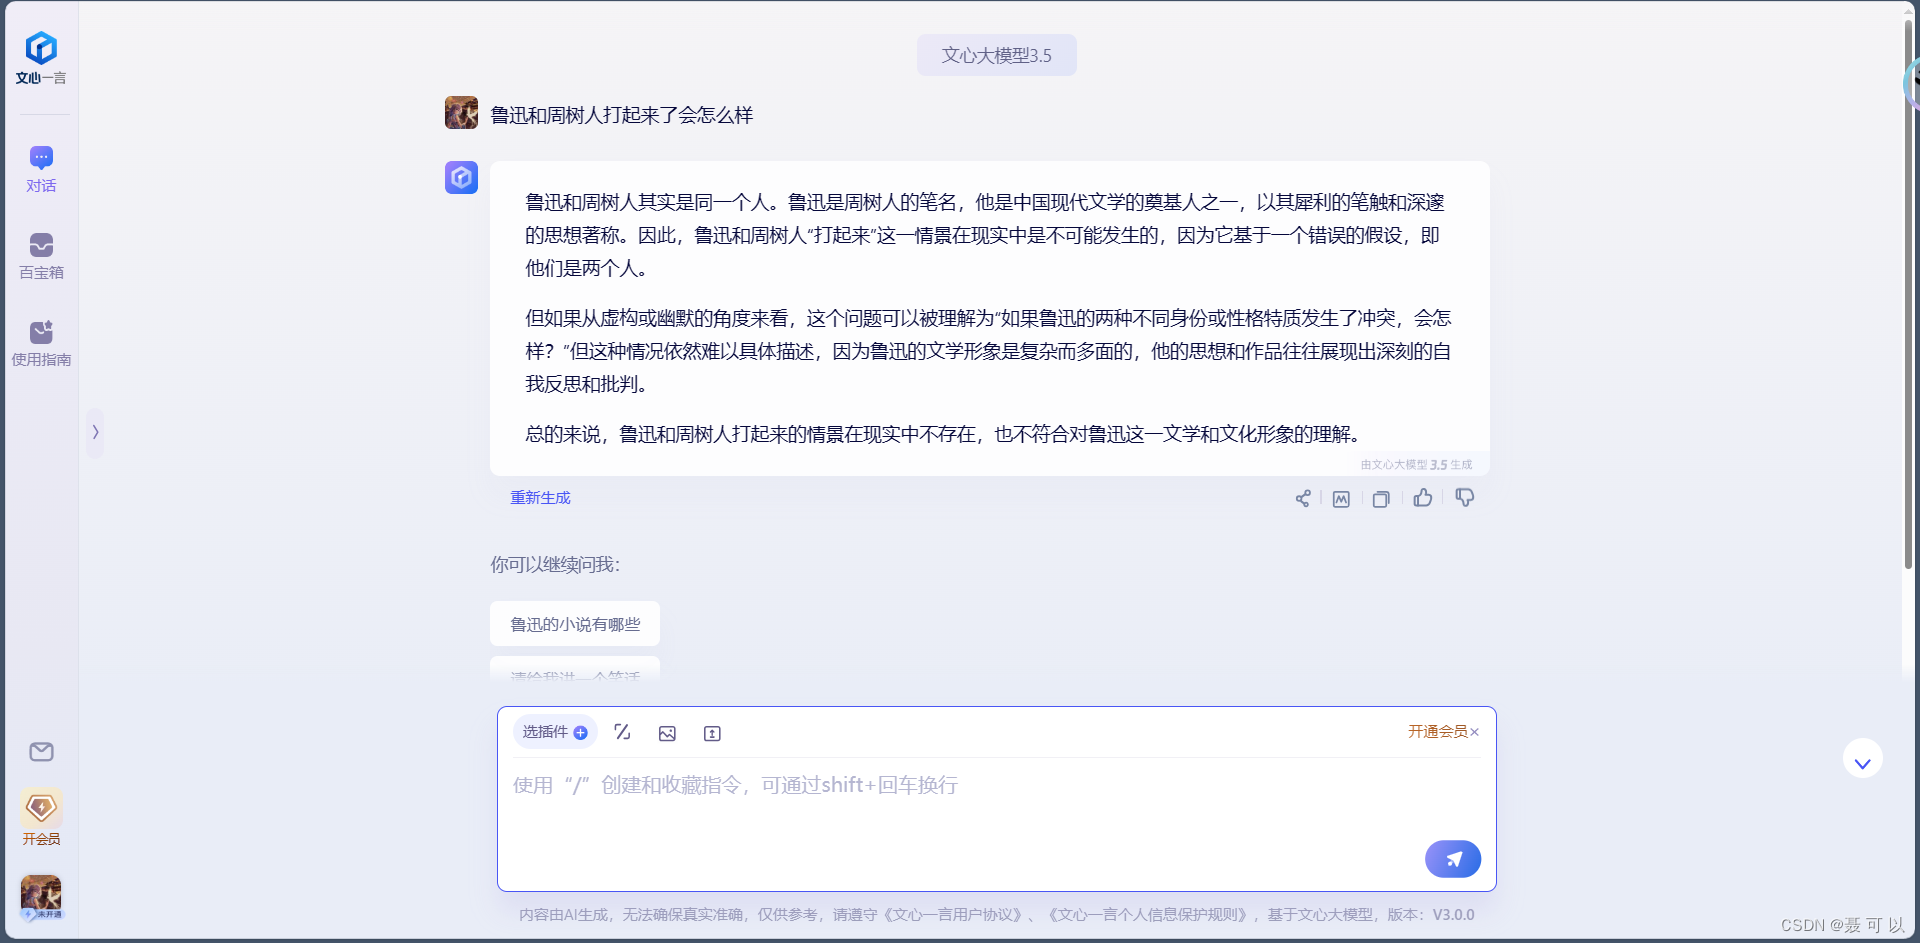1920x943 pixels.
Task: Expand the collapsed sidebar panel arrow
Action: pos(95,432)
